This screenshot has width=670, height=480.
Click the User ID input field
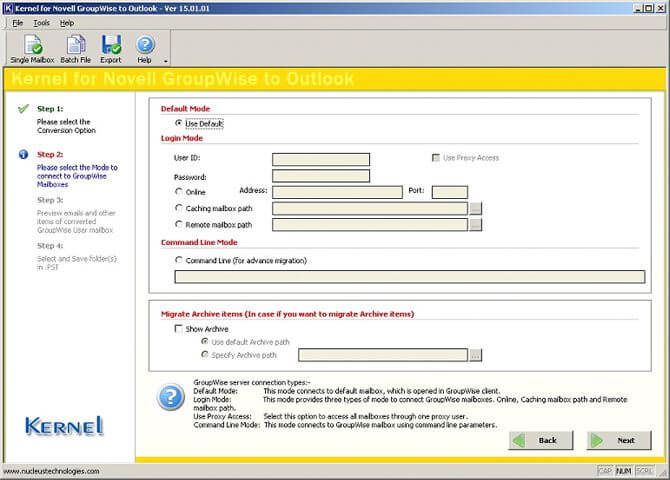(x=321, y=159)
